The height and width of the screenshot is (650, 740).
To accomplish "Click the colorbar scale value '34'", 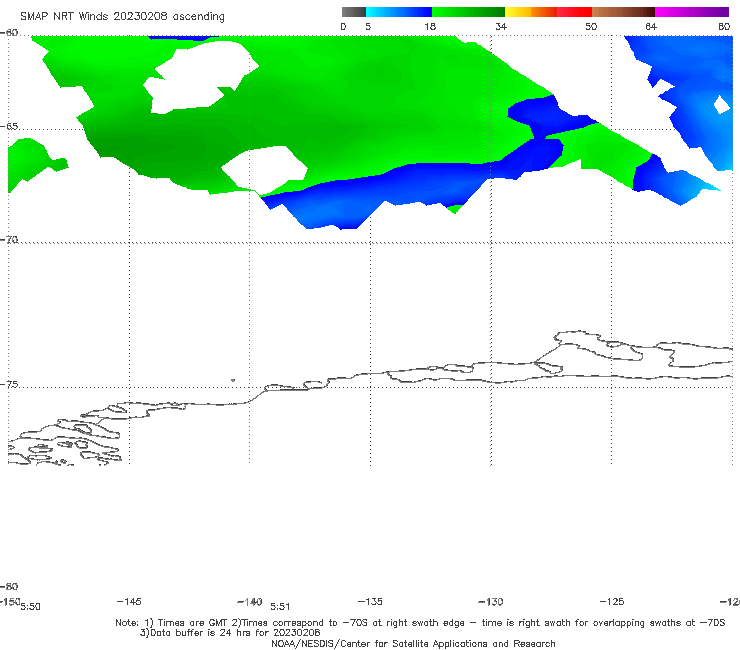I will [501, 26].
